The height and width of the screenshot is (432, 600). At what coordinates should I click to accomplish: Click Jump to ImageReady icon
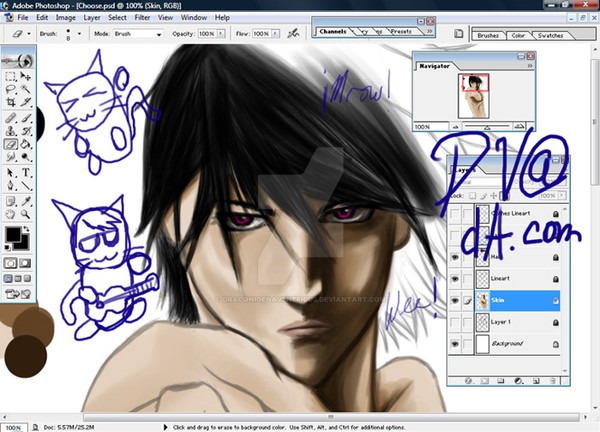coord(18,294)
